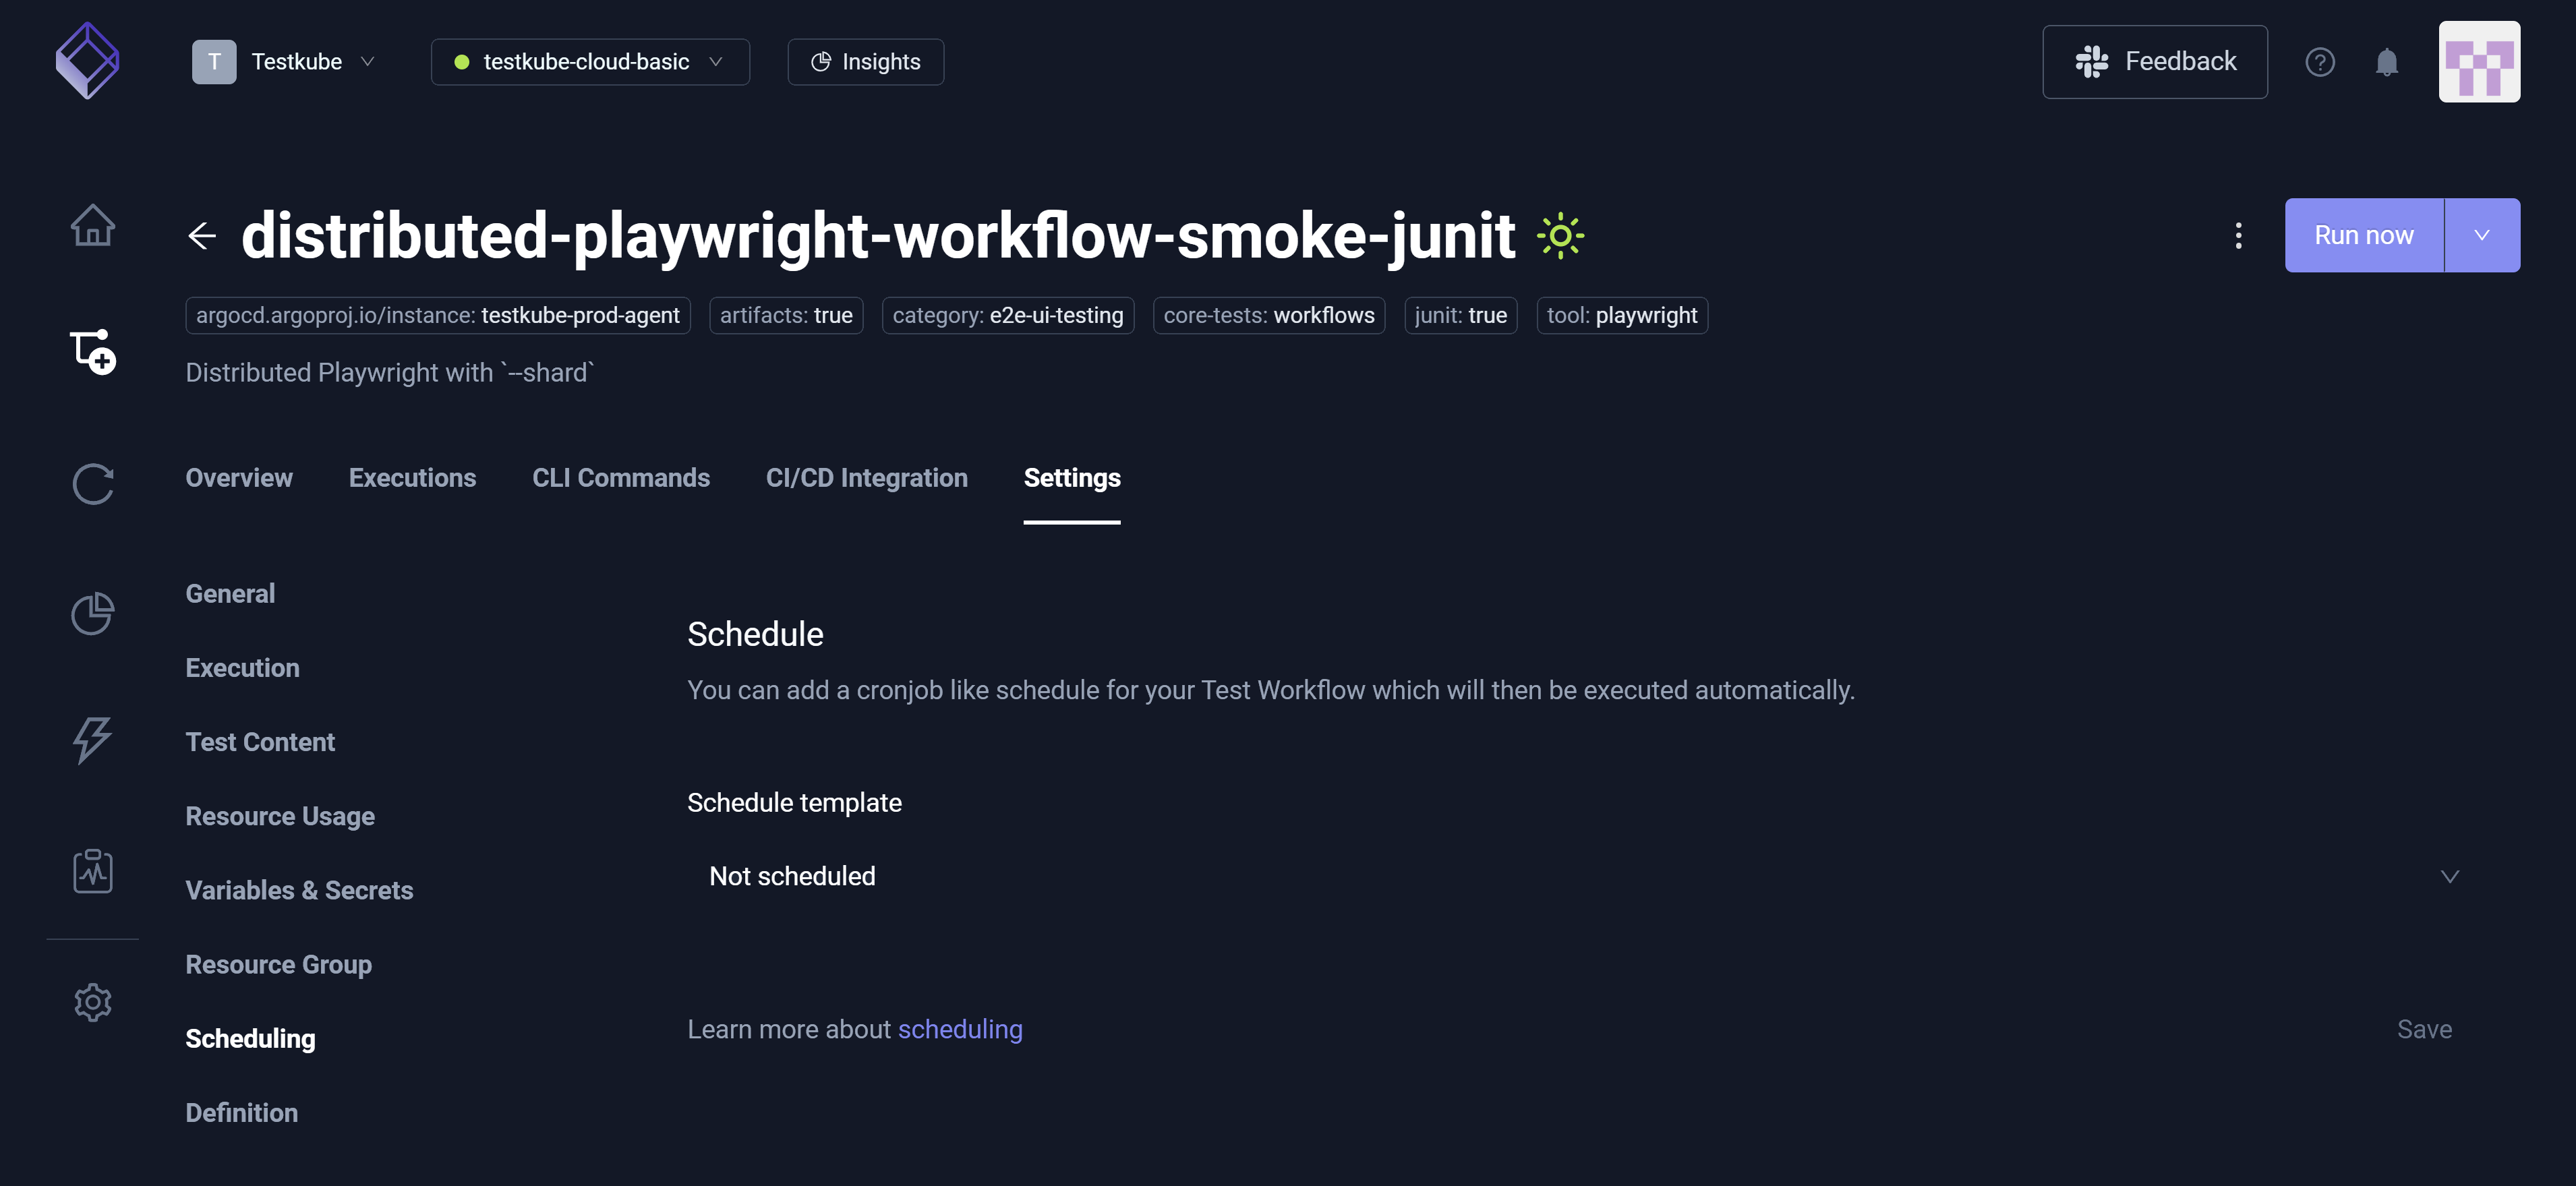Select the Executions circular-arrow sidebar icon
Viewport: 2576px width, 1186px height.
(93, 484)
